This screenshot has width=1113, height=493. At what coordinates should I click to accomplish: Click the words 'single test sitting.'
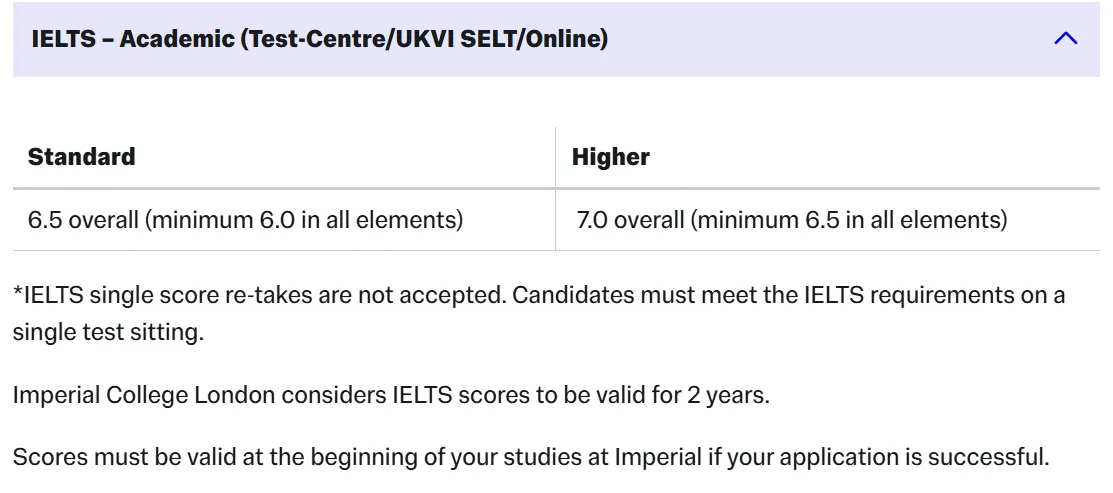point(108,333)
